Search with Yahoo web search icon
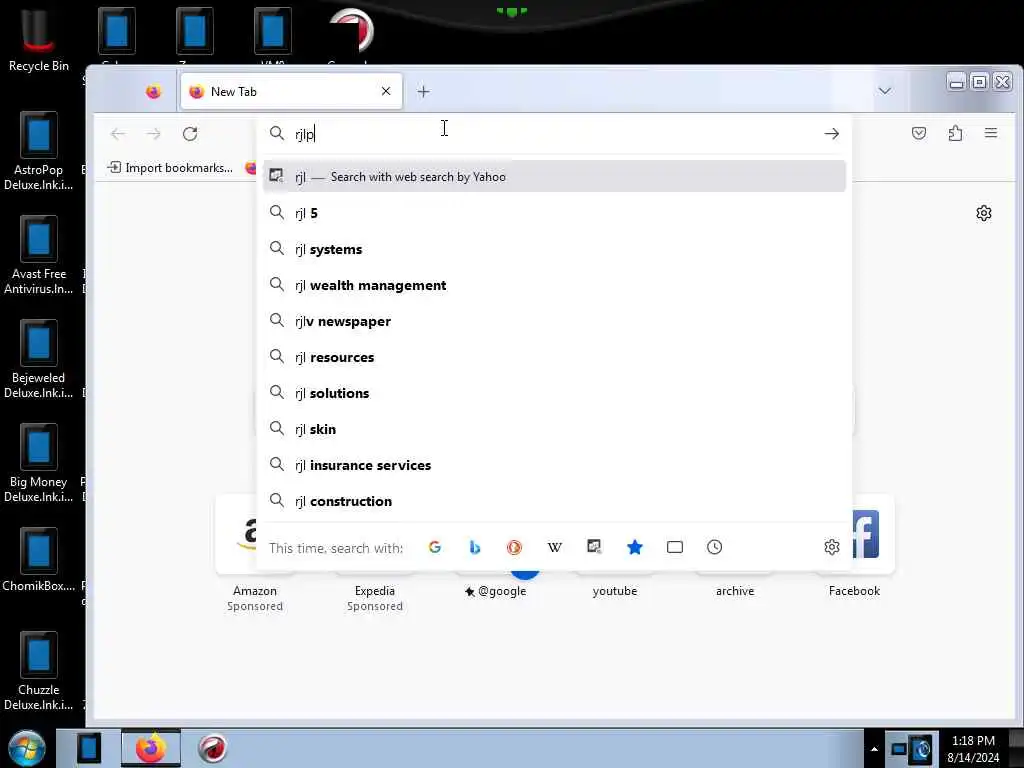The image size is (1024, 768). click(594, 547)
